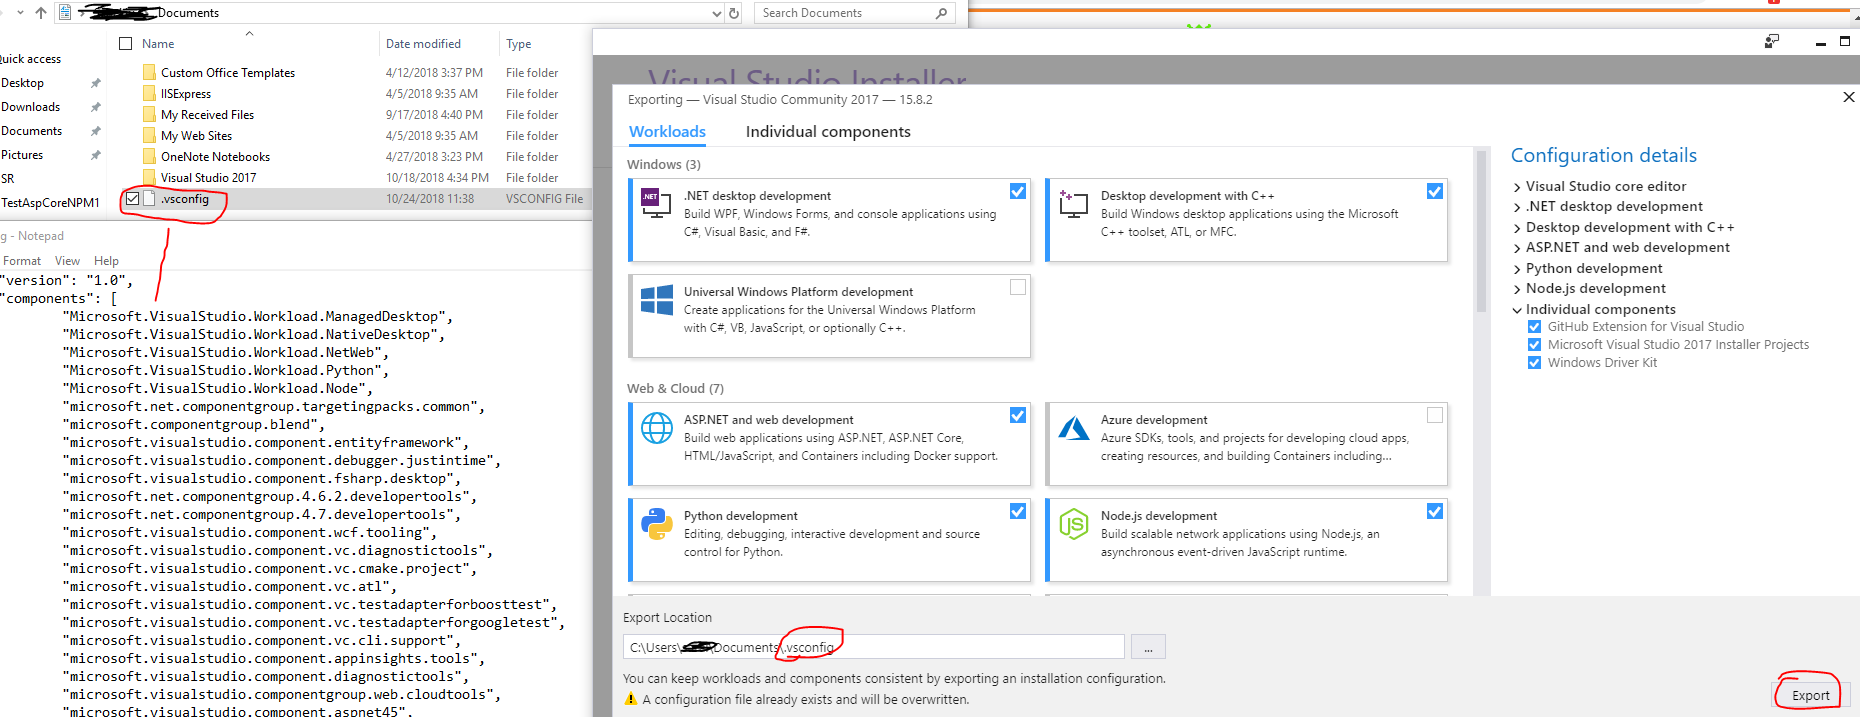This screenshot has width=1860, height=717.
Task: Uncheck Windows Driver Kit component
Action: (x=1534, y=363)
